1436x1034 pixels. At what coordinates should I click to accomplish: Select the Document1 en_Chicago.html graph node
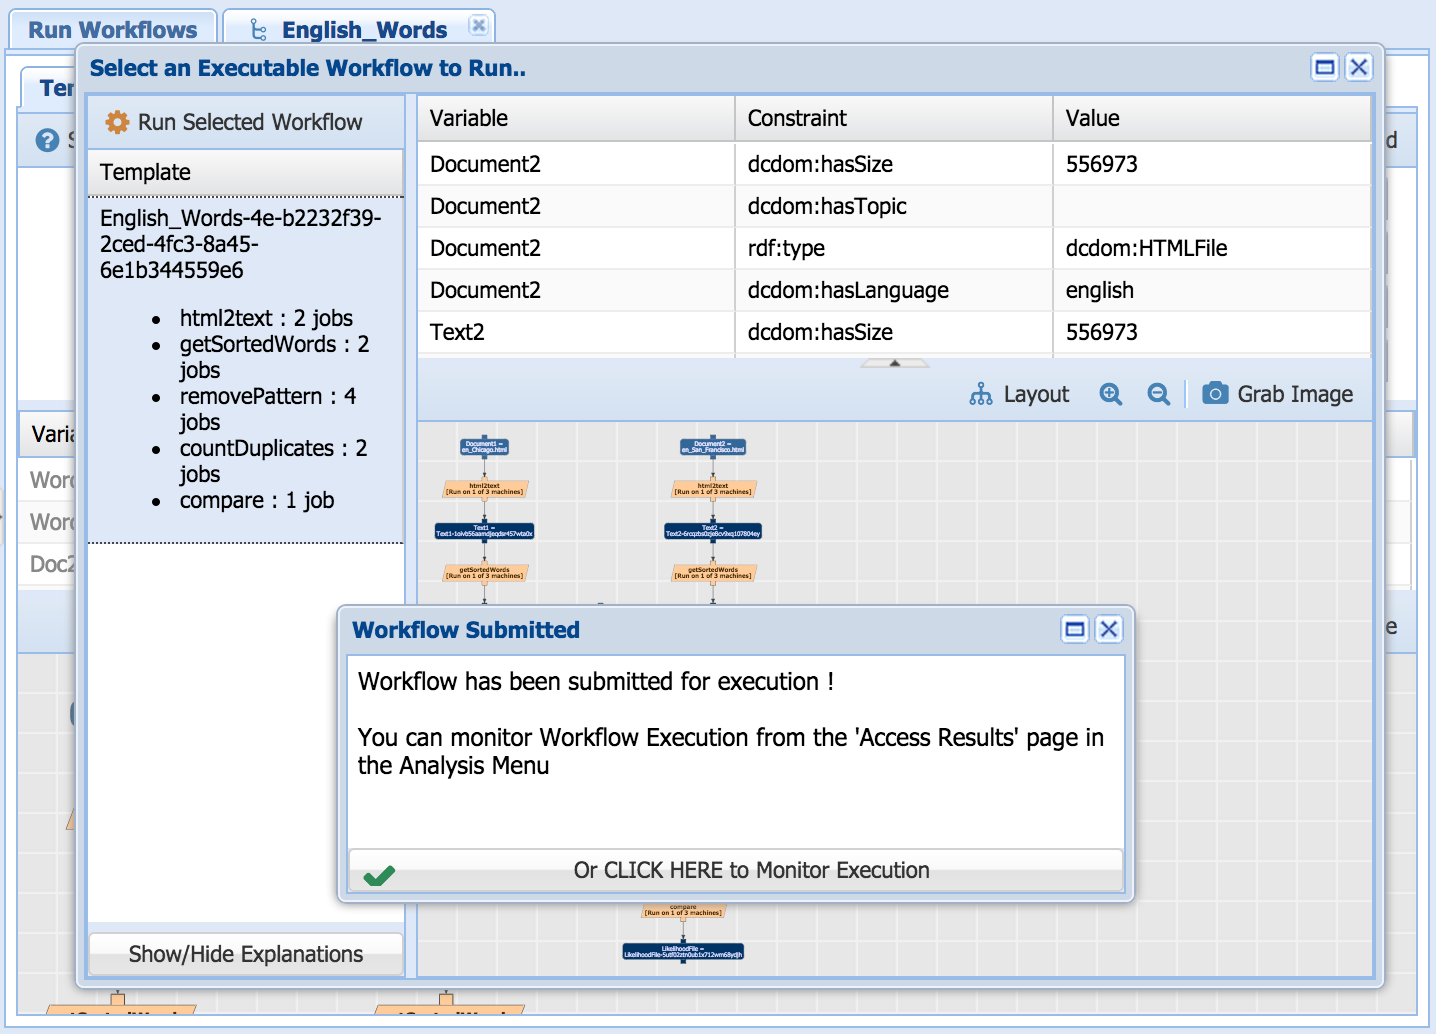[x=484, y=447]
